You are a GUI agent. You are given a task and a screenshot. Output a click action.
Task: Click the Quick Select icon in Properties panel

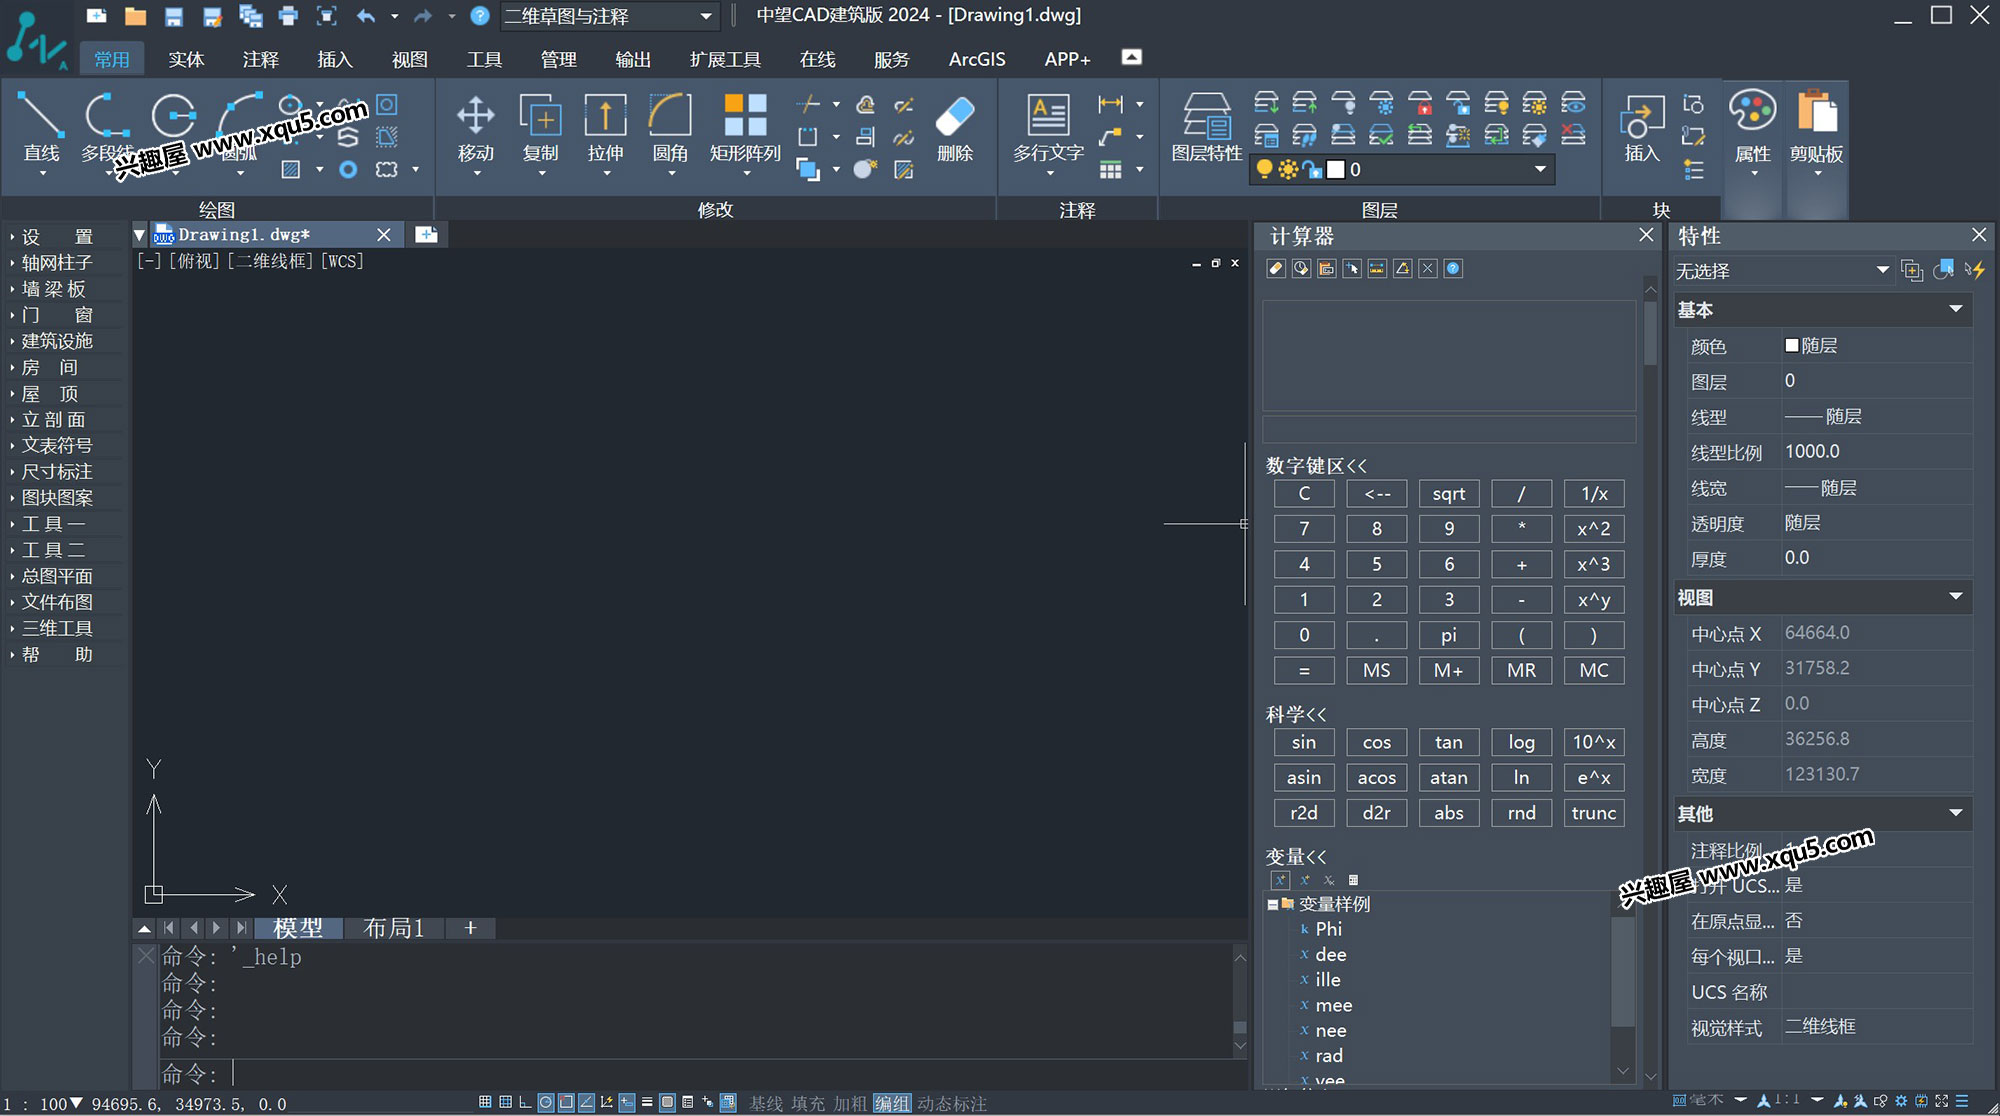click(1974, 270)
